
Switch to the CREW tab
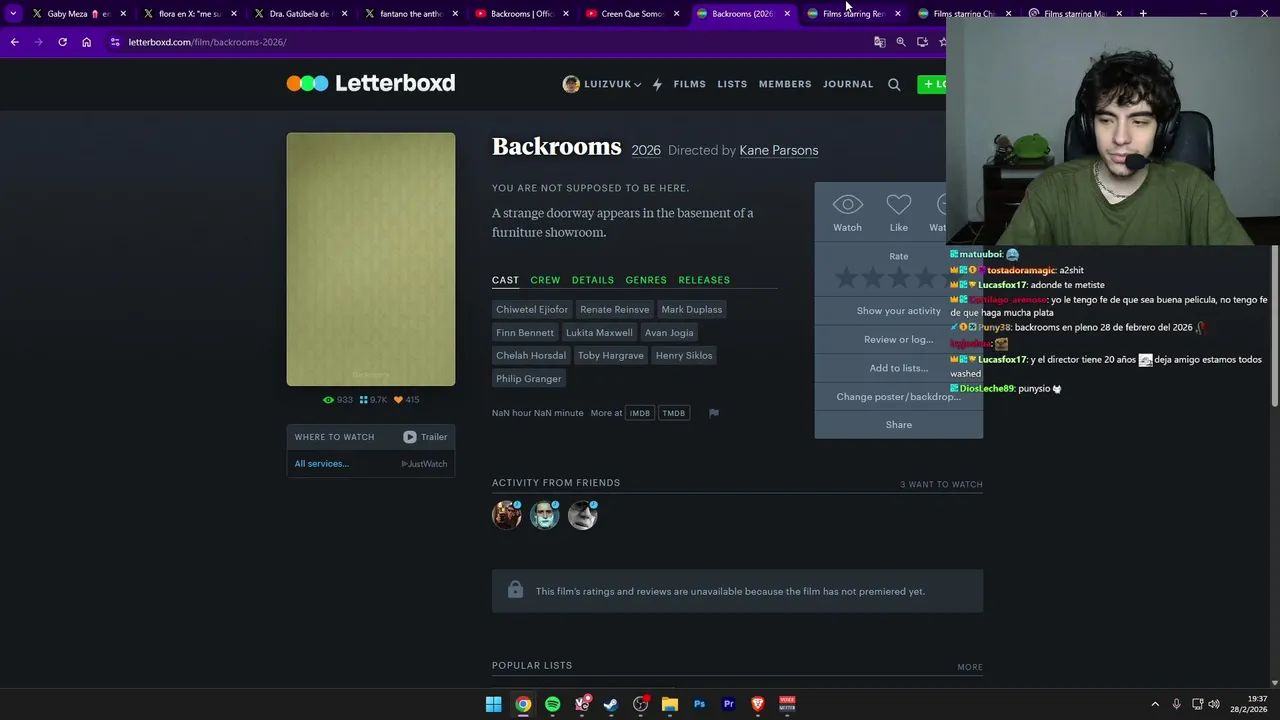[545, 280]
